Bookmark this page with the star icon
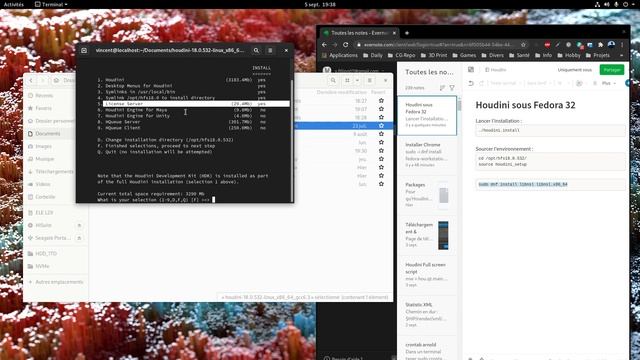640x360 pixels. coord(523,44)
